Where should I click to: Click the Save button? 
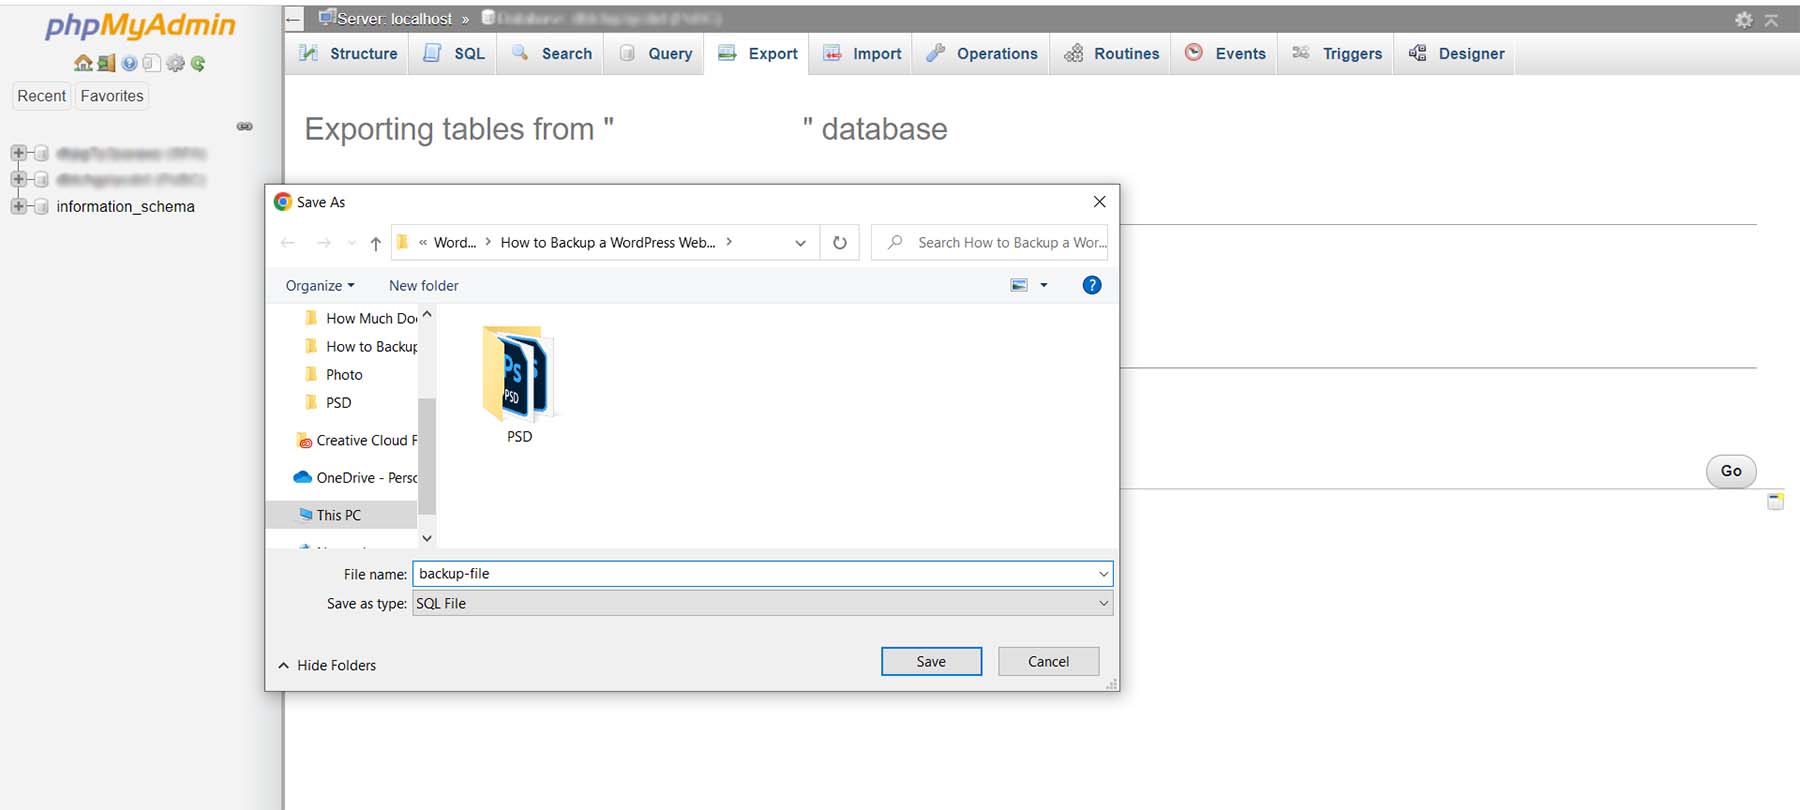(931, 661)
